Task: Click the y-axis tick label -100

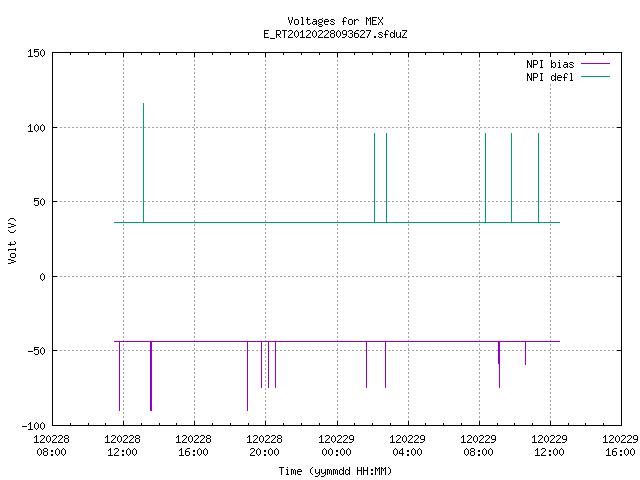Action: (33, 426)
